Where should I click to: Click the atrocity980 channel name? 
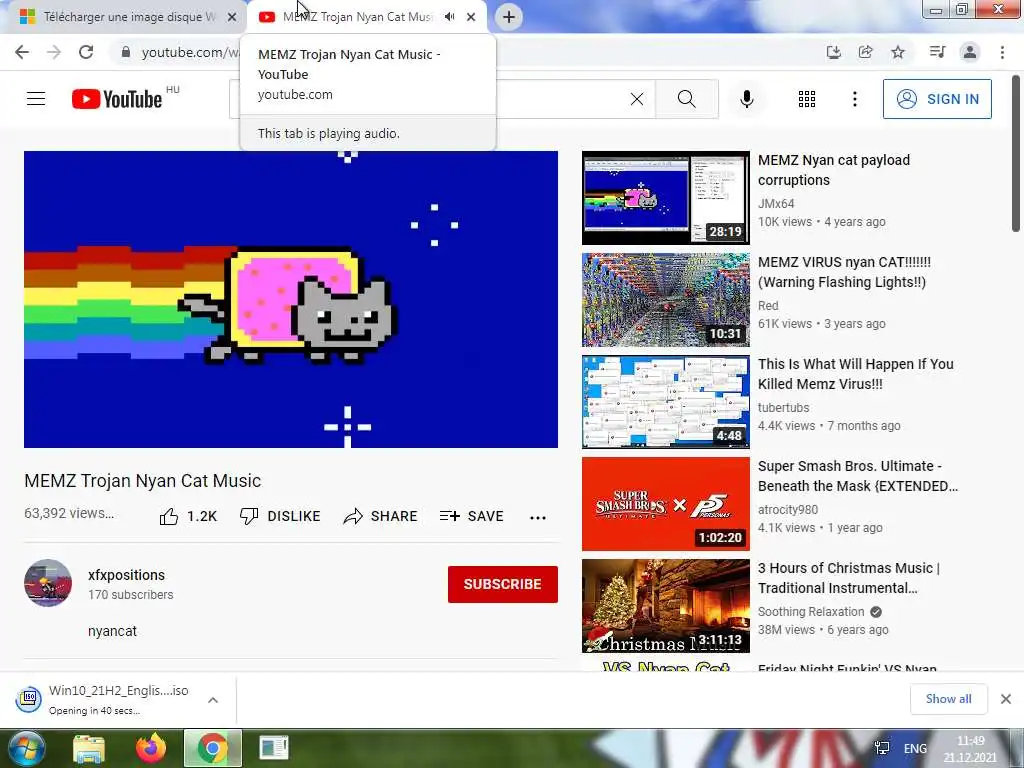pos(788,509)
